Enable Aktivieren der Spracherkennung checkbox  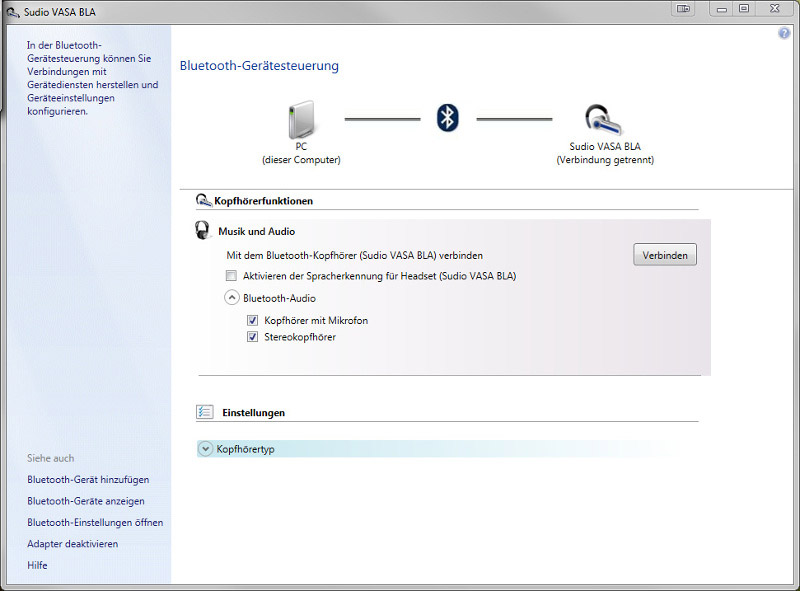[231, 276]
